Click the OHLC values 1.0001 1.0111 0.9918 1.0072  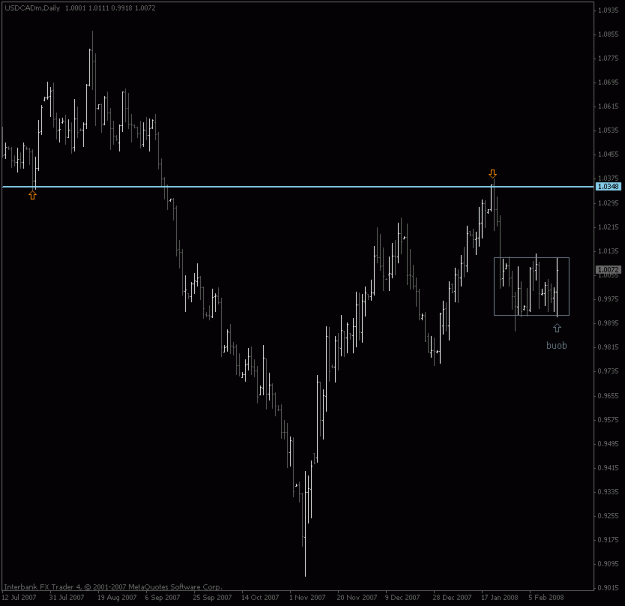coord(110,8)
